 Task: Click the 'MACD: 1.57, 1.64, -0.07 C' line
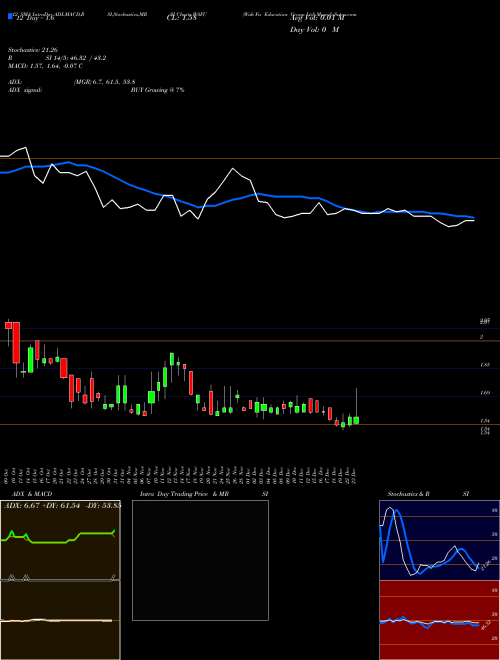click(x=45, y=66)
